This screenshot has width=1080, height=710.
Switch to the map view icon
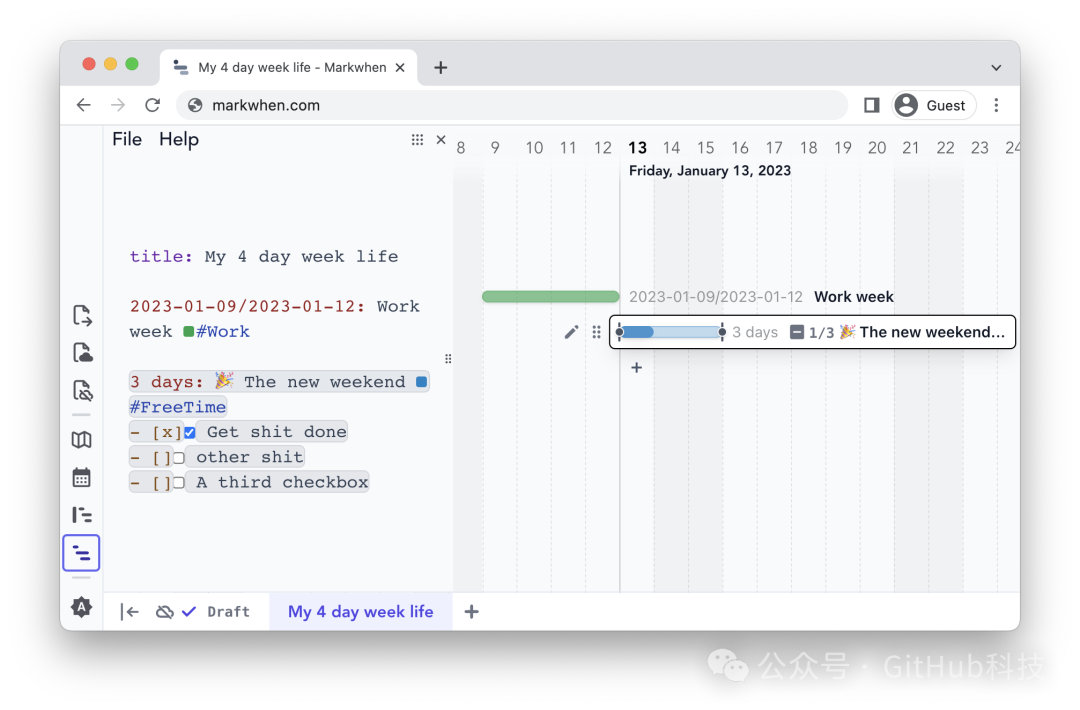82,440
